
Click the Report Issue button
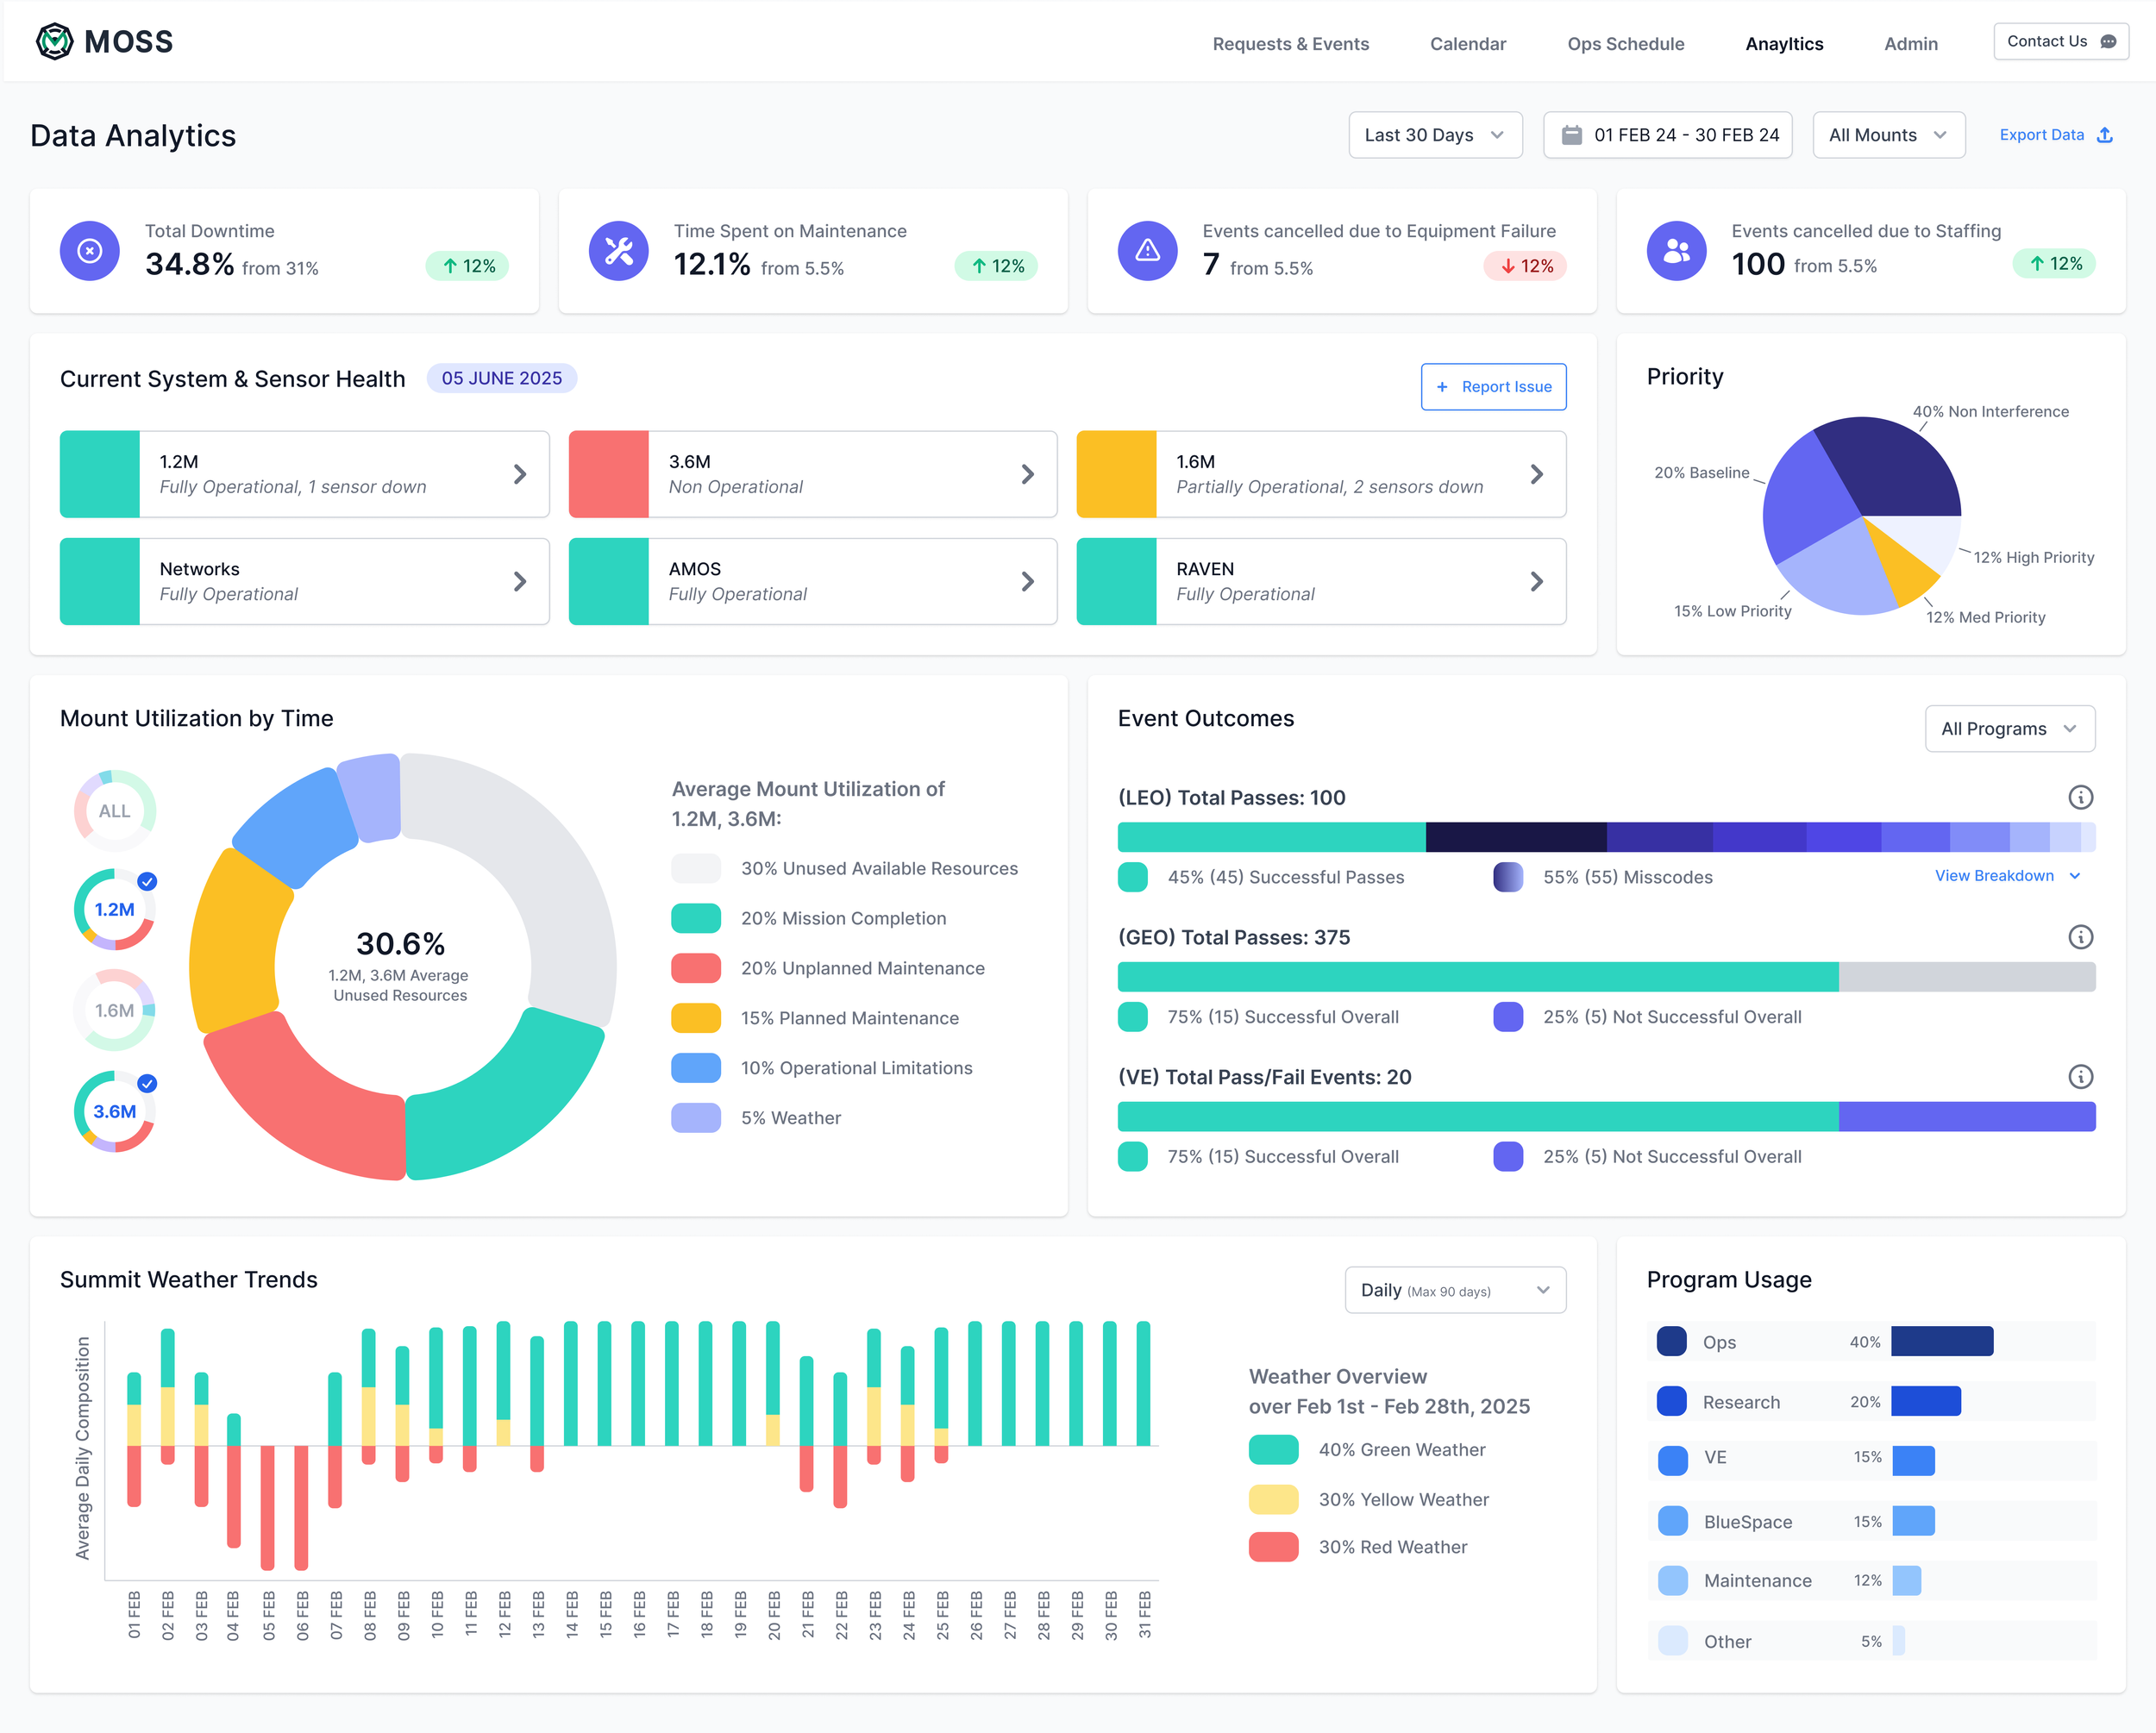click(x=1493, y=387)
